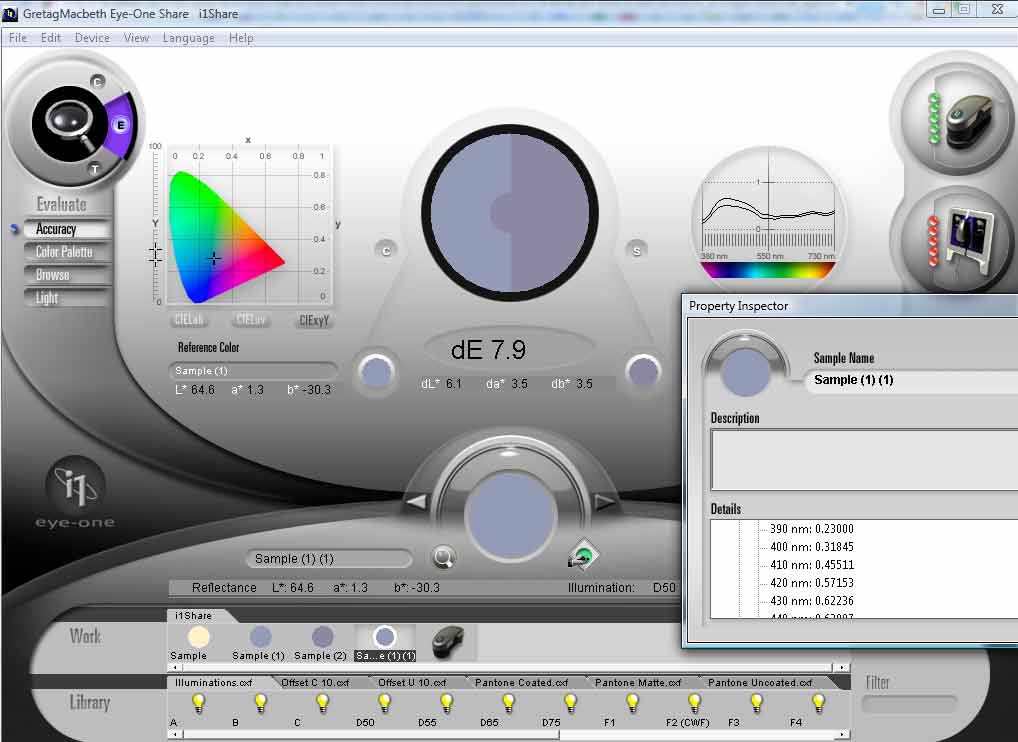Click the chromaticity diagram crosshair

(x=214, y=259)
